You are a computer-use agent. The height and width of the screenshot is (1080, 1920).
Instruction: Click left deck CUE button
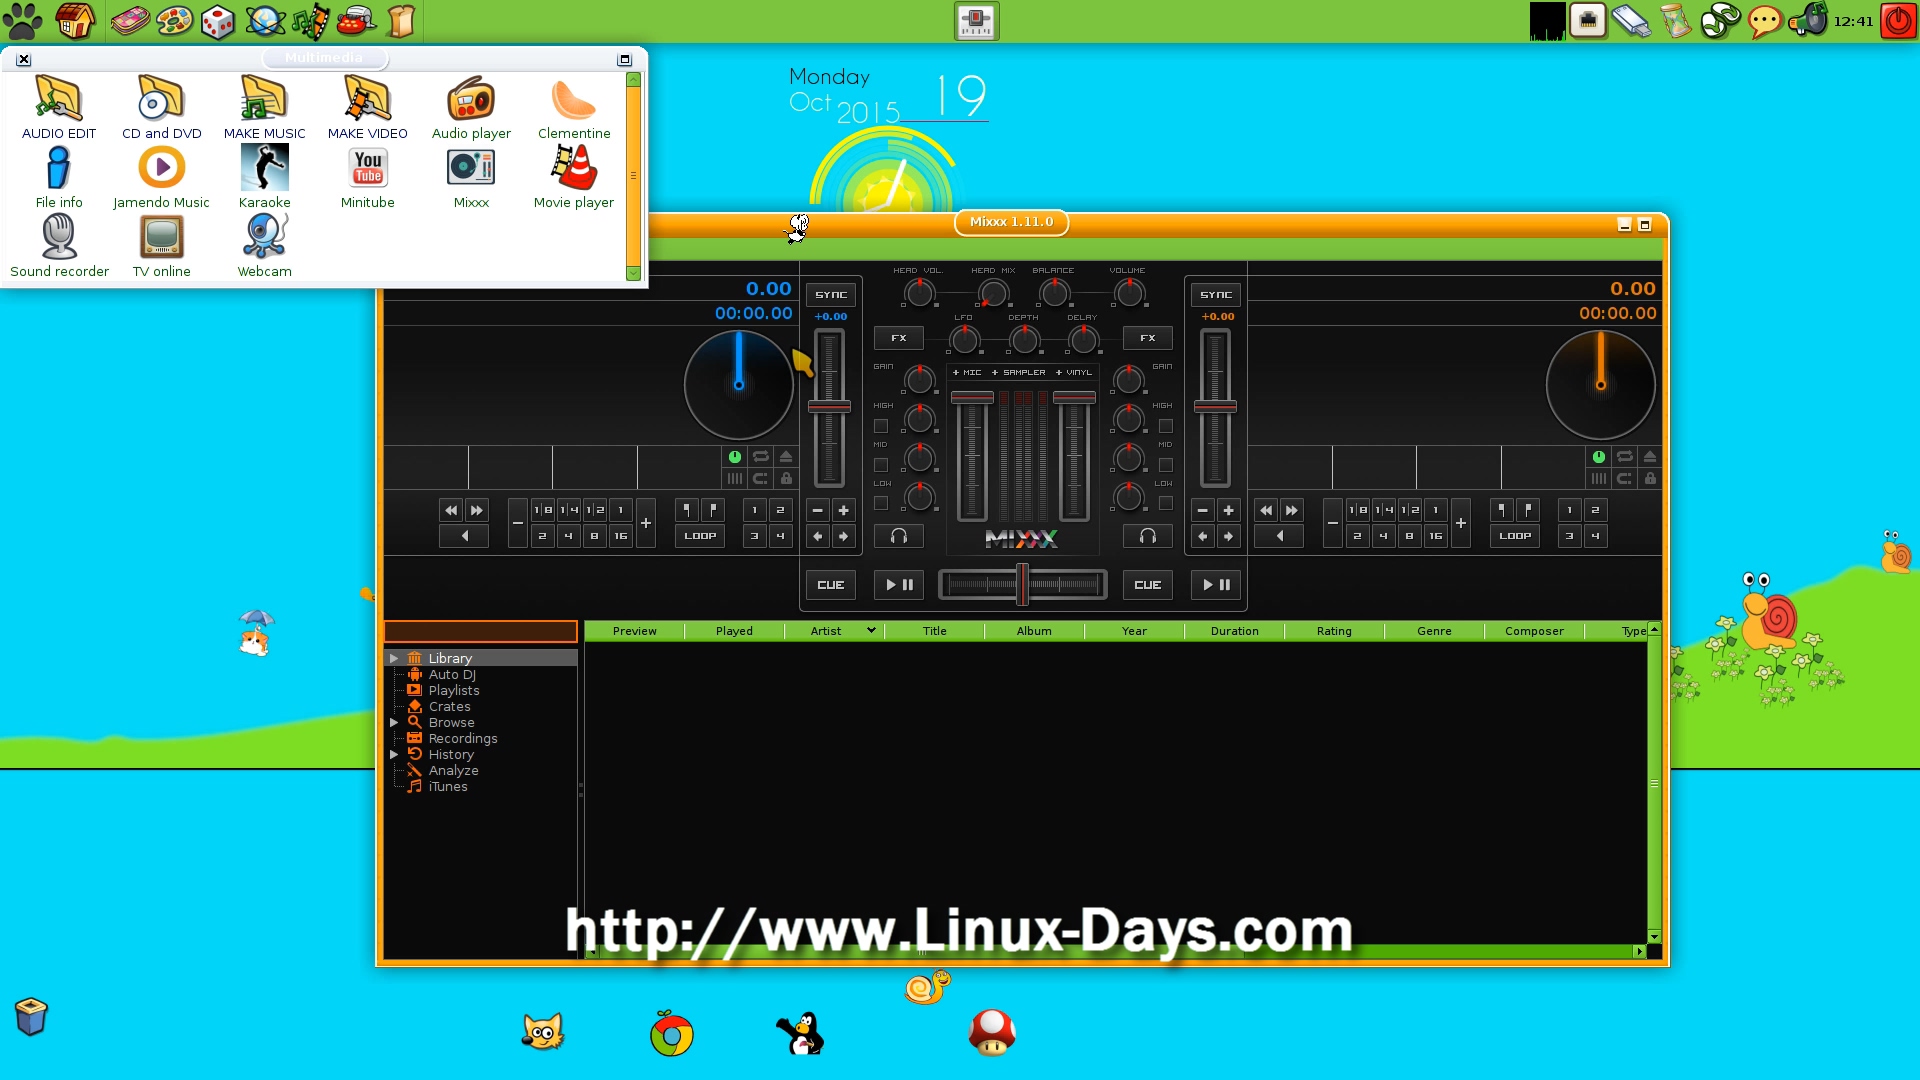(830, 585)
